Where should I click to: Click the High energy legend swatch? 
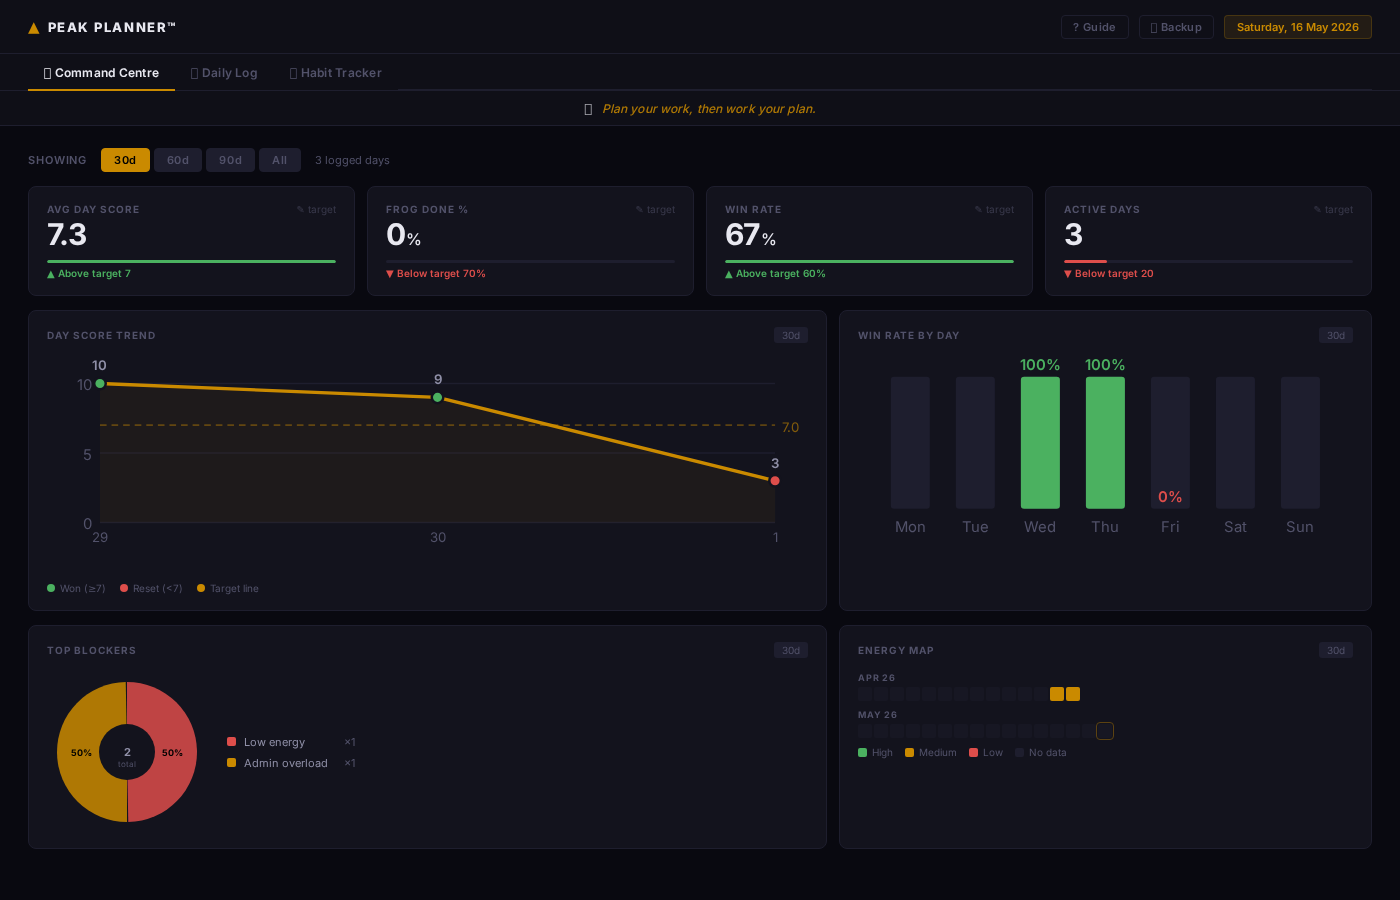click(862, 753)
